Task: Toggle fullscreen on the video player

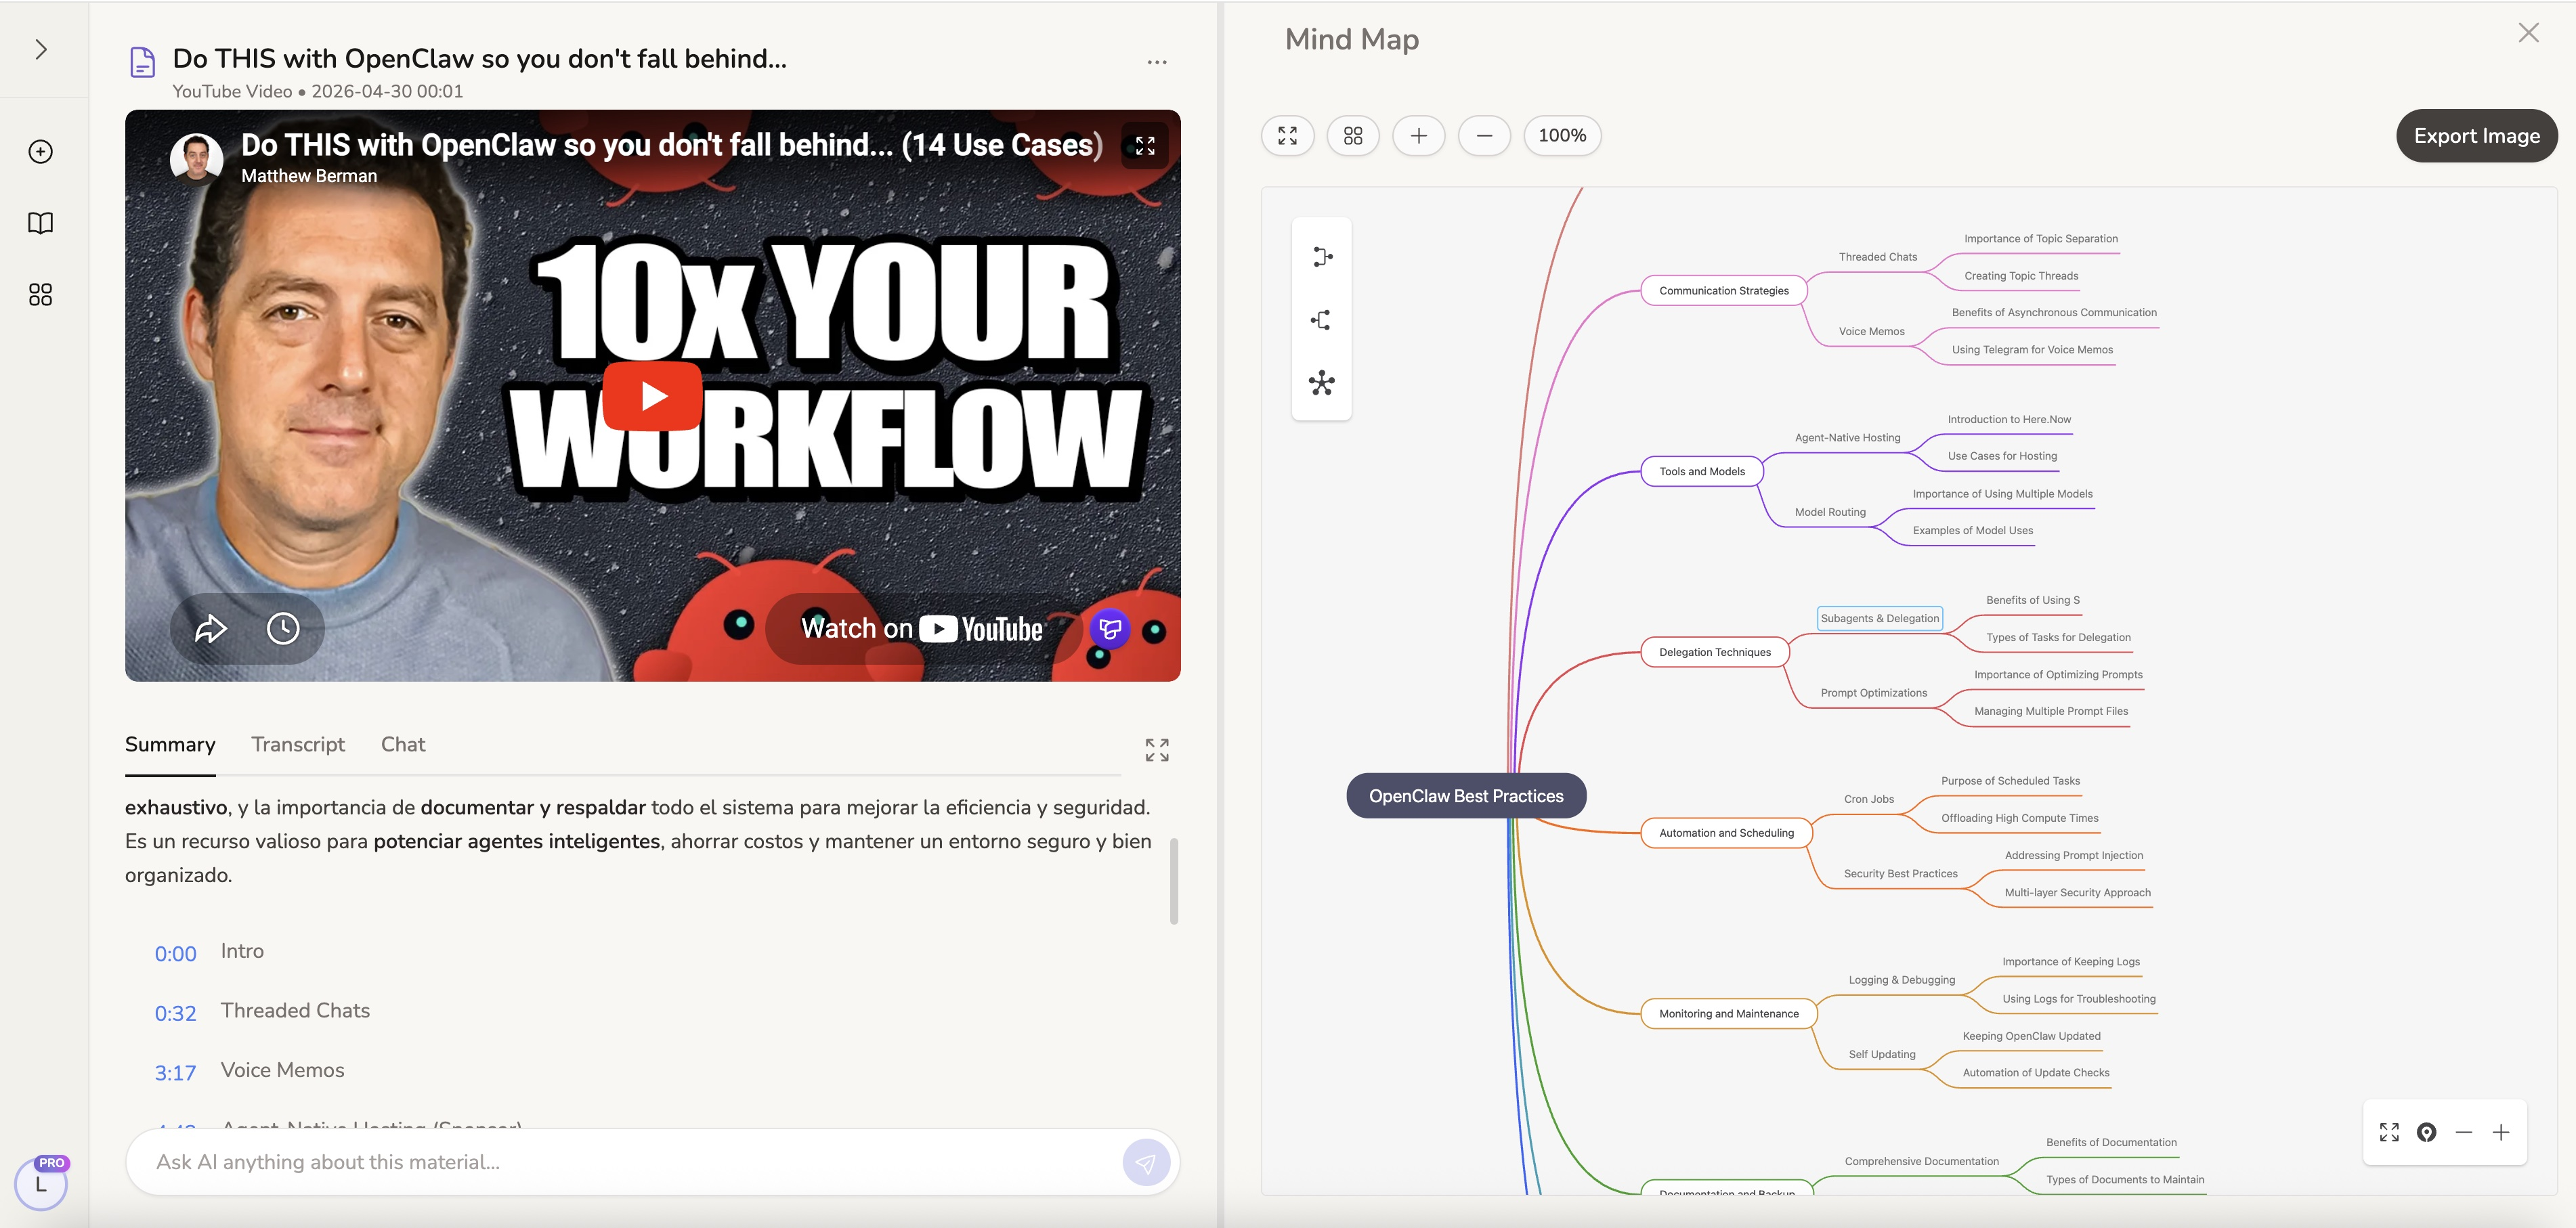Action: coord(1145,146)
